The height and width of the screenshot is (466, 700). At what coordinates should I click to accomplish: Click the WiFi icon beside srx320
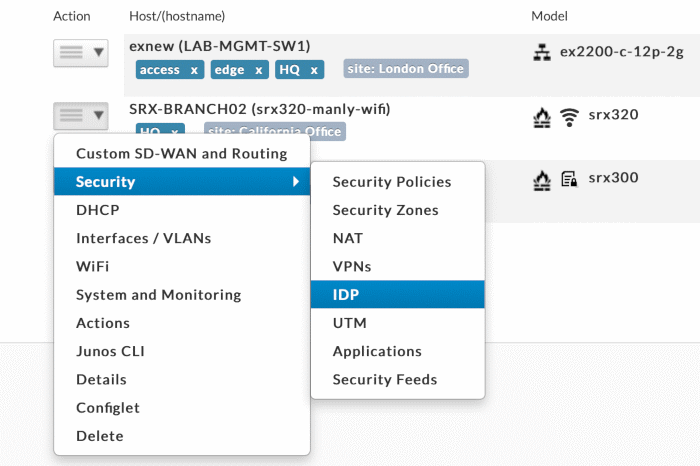[569, 117]
